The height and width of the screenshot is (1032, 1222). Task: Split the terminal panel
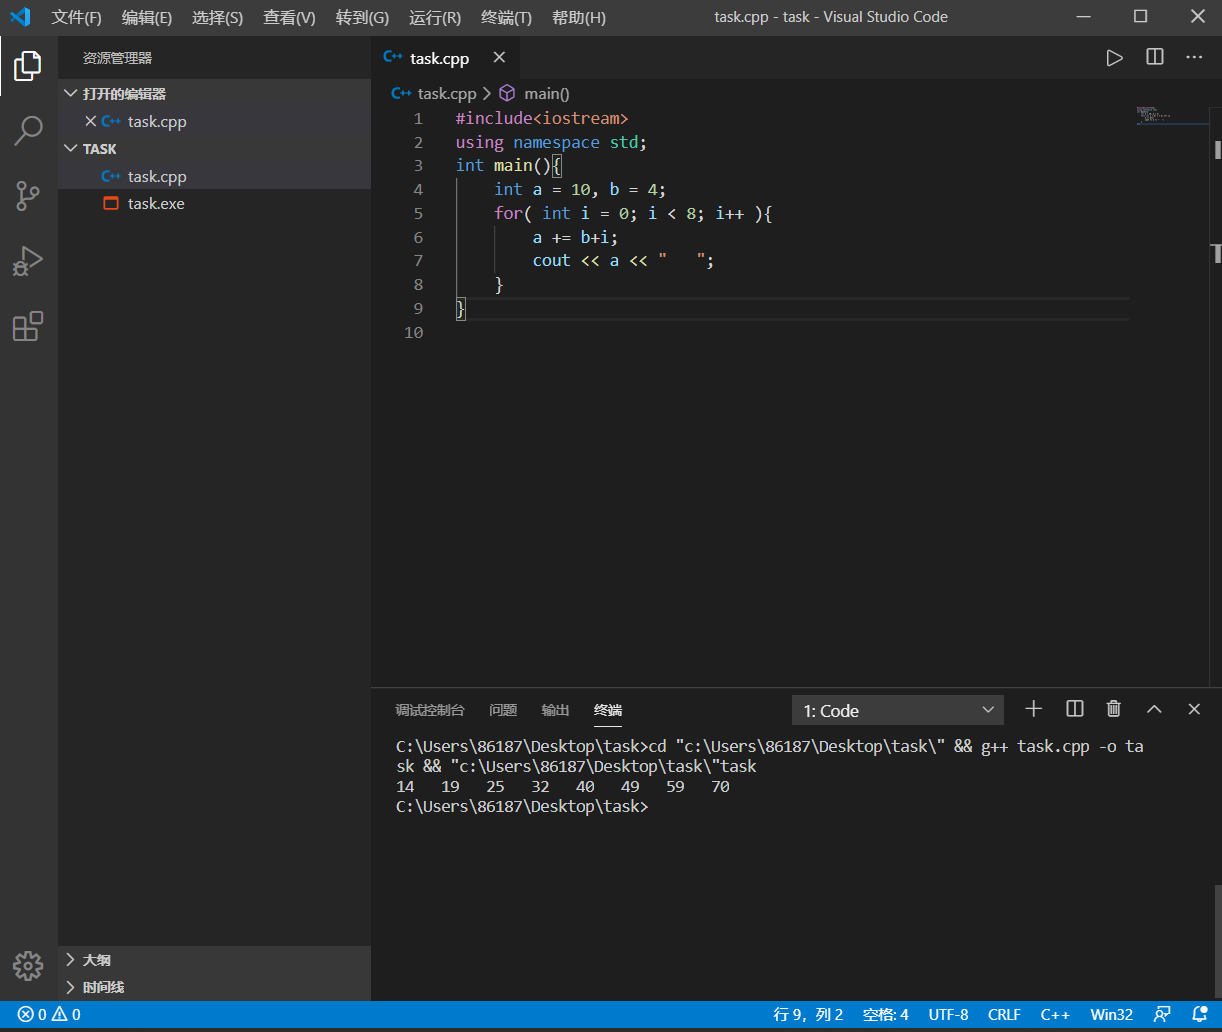pos(1075,709)
